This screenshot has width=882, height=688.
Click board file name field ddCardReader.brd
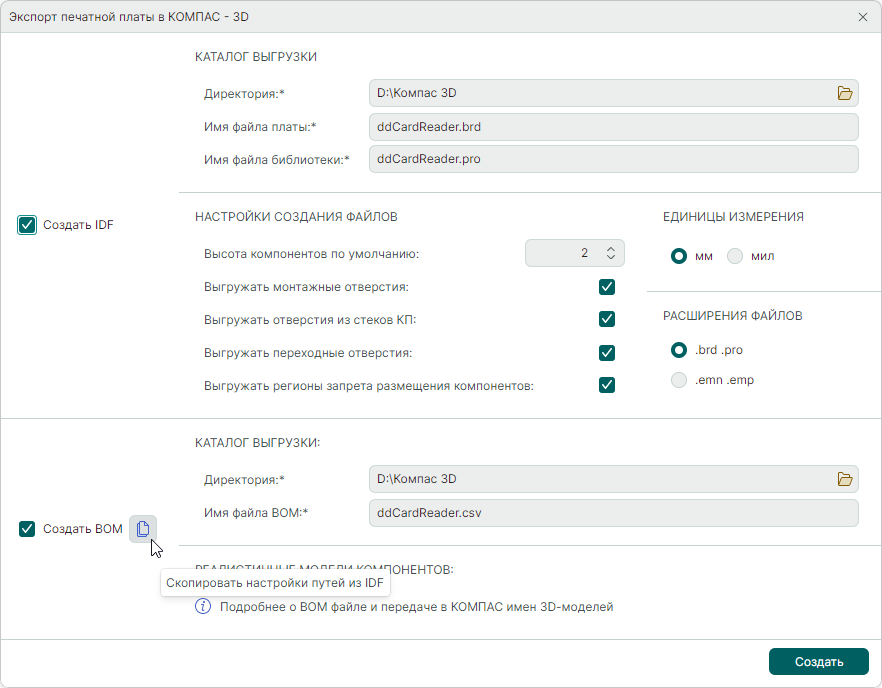[x=613, y=127]
